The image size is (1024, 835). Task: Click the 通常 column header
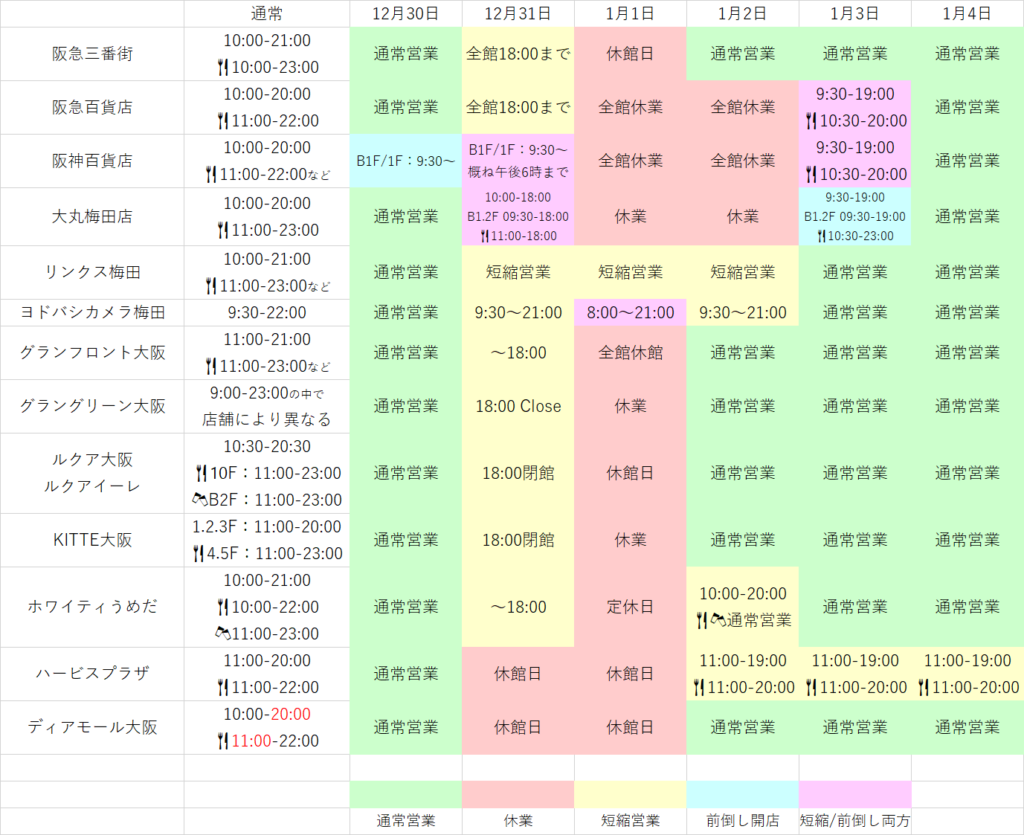coord(266,14)
